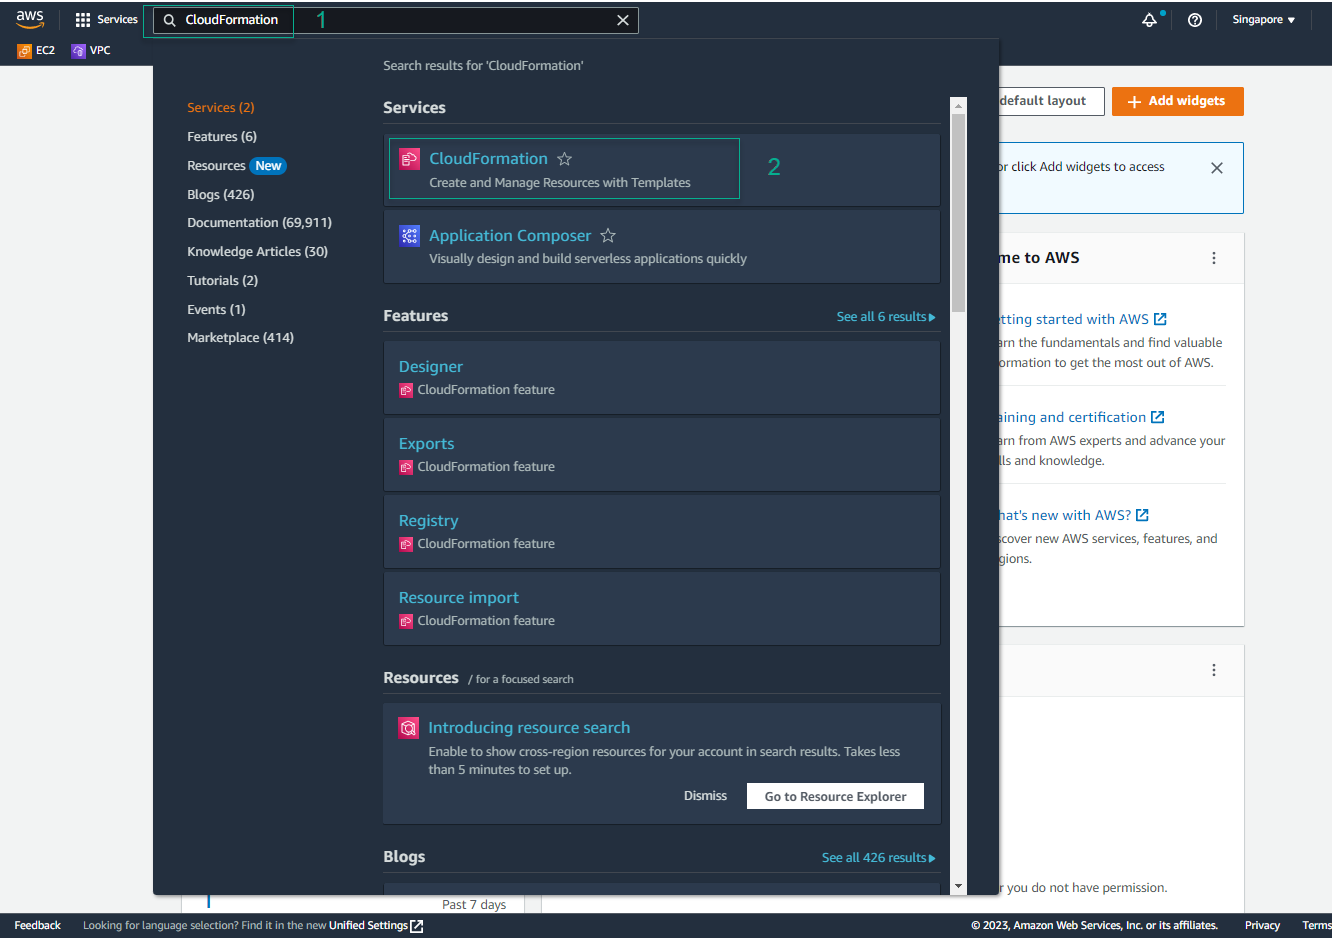Filter results by Marketplace (414)
The height and width of the screenshot is (938, 1332).
(240, 338)
